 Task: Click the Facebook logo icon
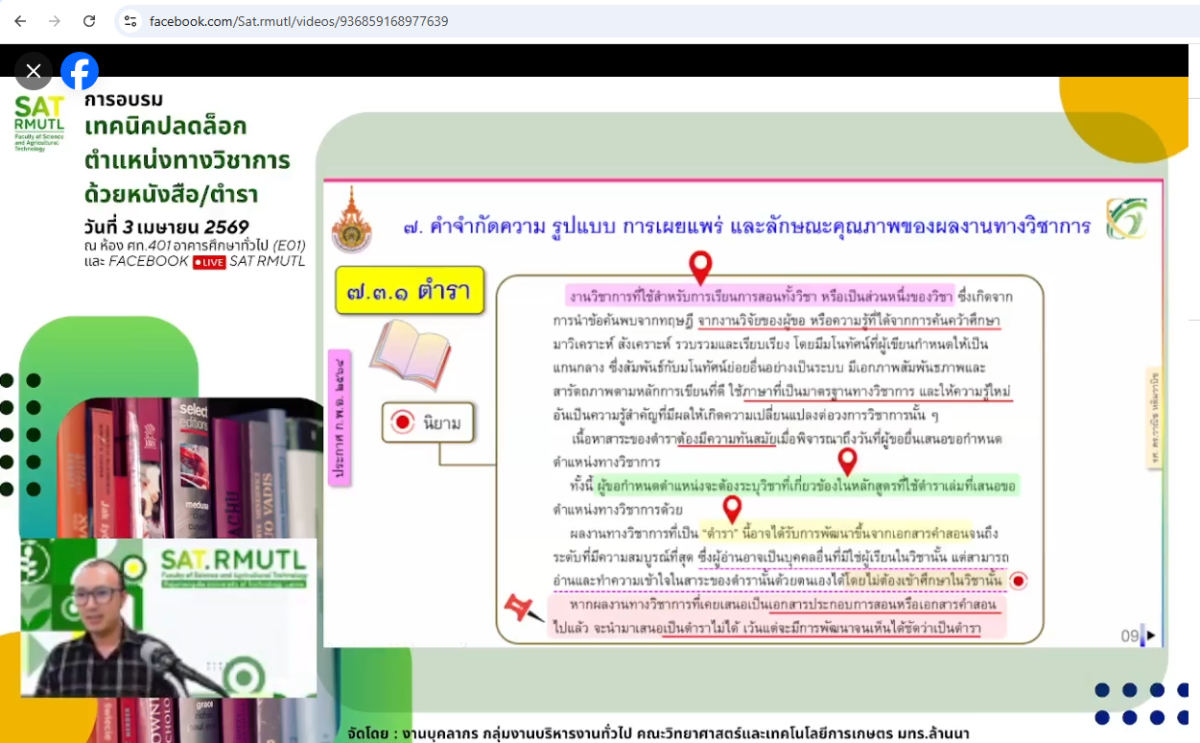click(80, 71)
